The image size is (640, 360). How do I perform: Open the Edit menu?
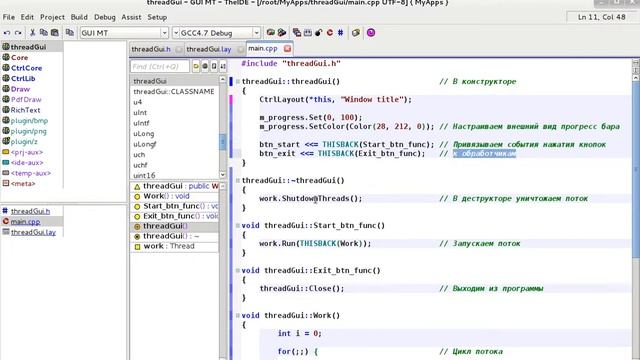click(x=27, y=17)
